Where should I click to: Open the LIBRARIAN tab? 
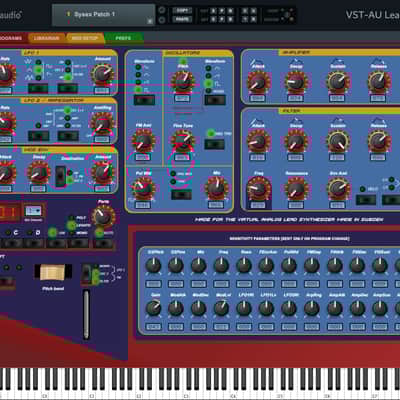point(47,38)
